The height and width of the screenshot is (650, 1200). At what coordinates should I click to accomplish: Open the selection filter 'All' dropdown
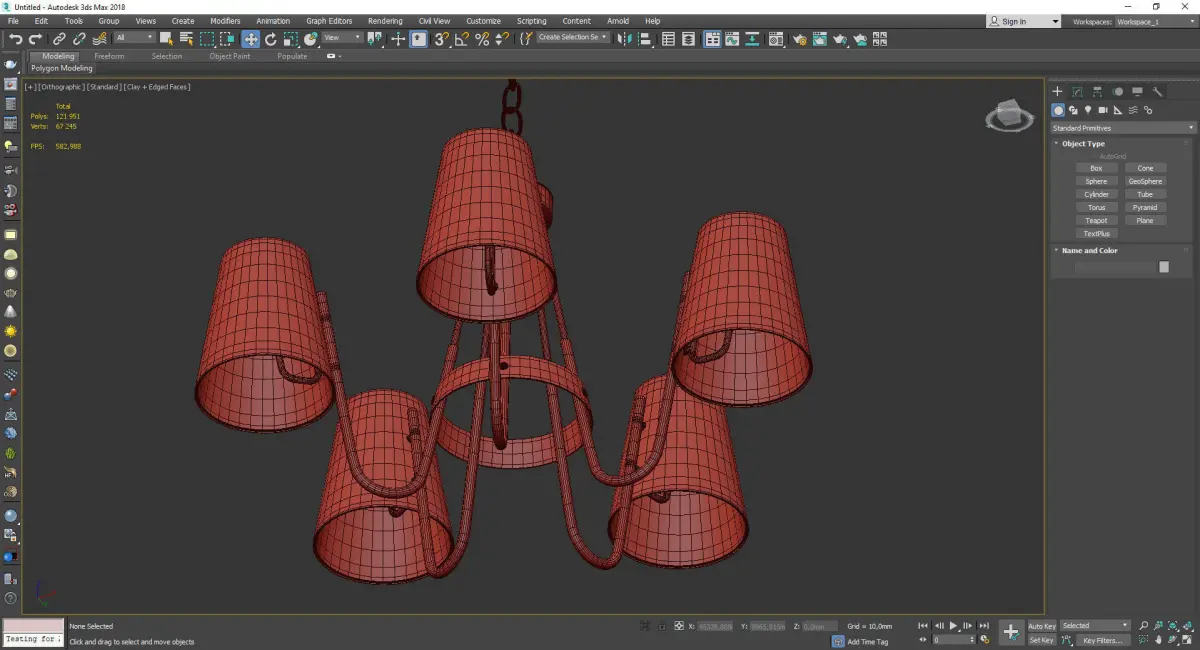click(x=134, y=38)
